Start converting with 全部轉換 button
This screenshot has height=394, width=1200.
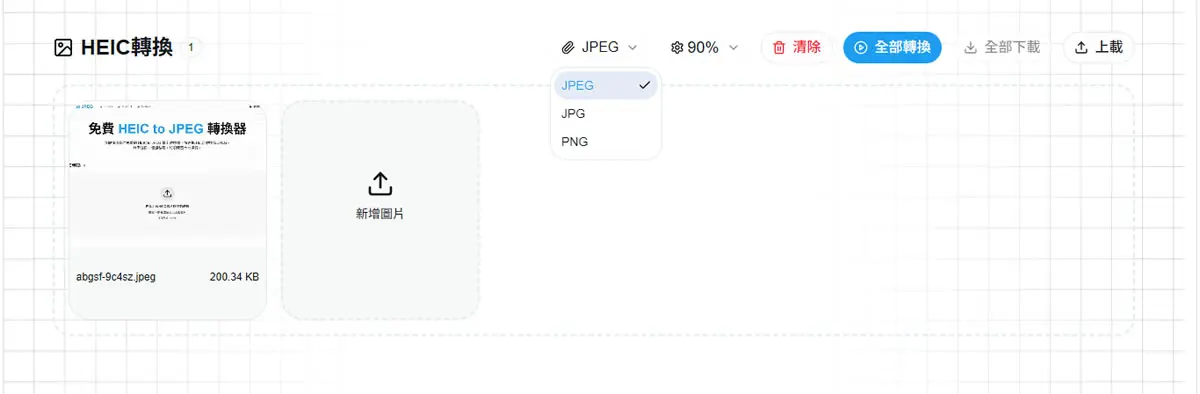892,47
